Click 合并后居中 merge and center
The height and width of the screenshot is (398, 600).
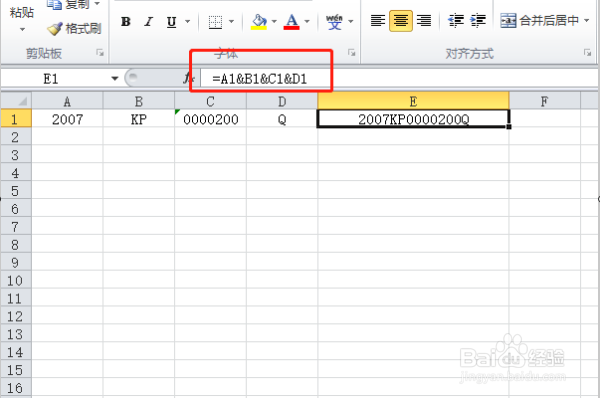540,21
